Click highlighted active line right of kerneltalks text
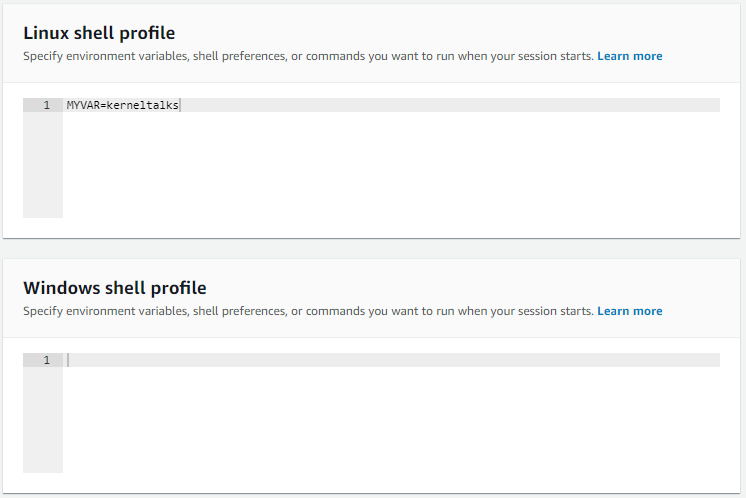746x498 pixels. pyautogui.click(x=450, y=105)
